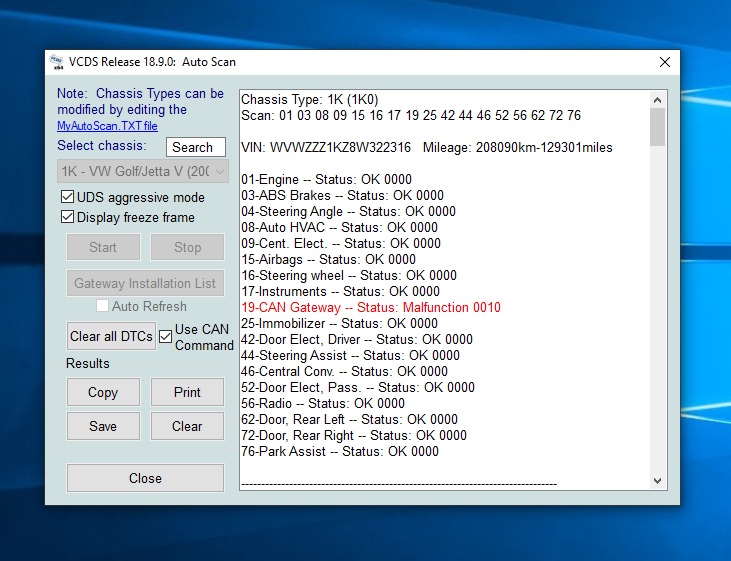This screenshot has height=561, width=731.
Task: Open the MyAutoScan.TXT file link
Action: (x=107, y=126)
